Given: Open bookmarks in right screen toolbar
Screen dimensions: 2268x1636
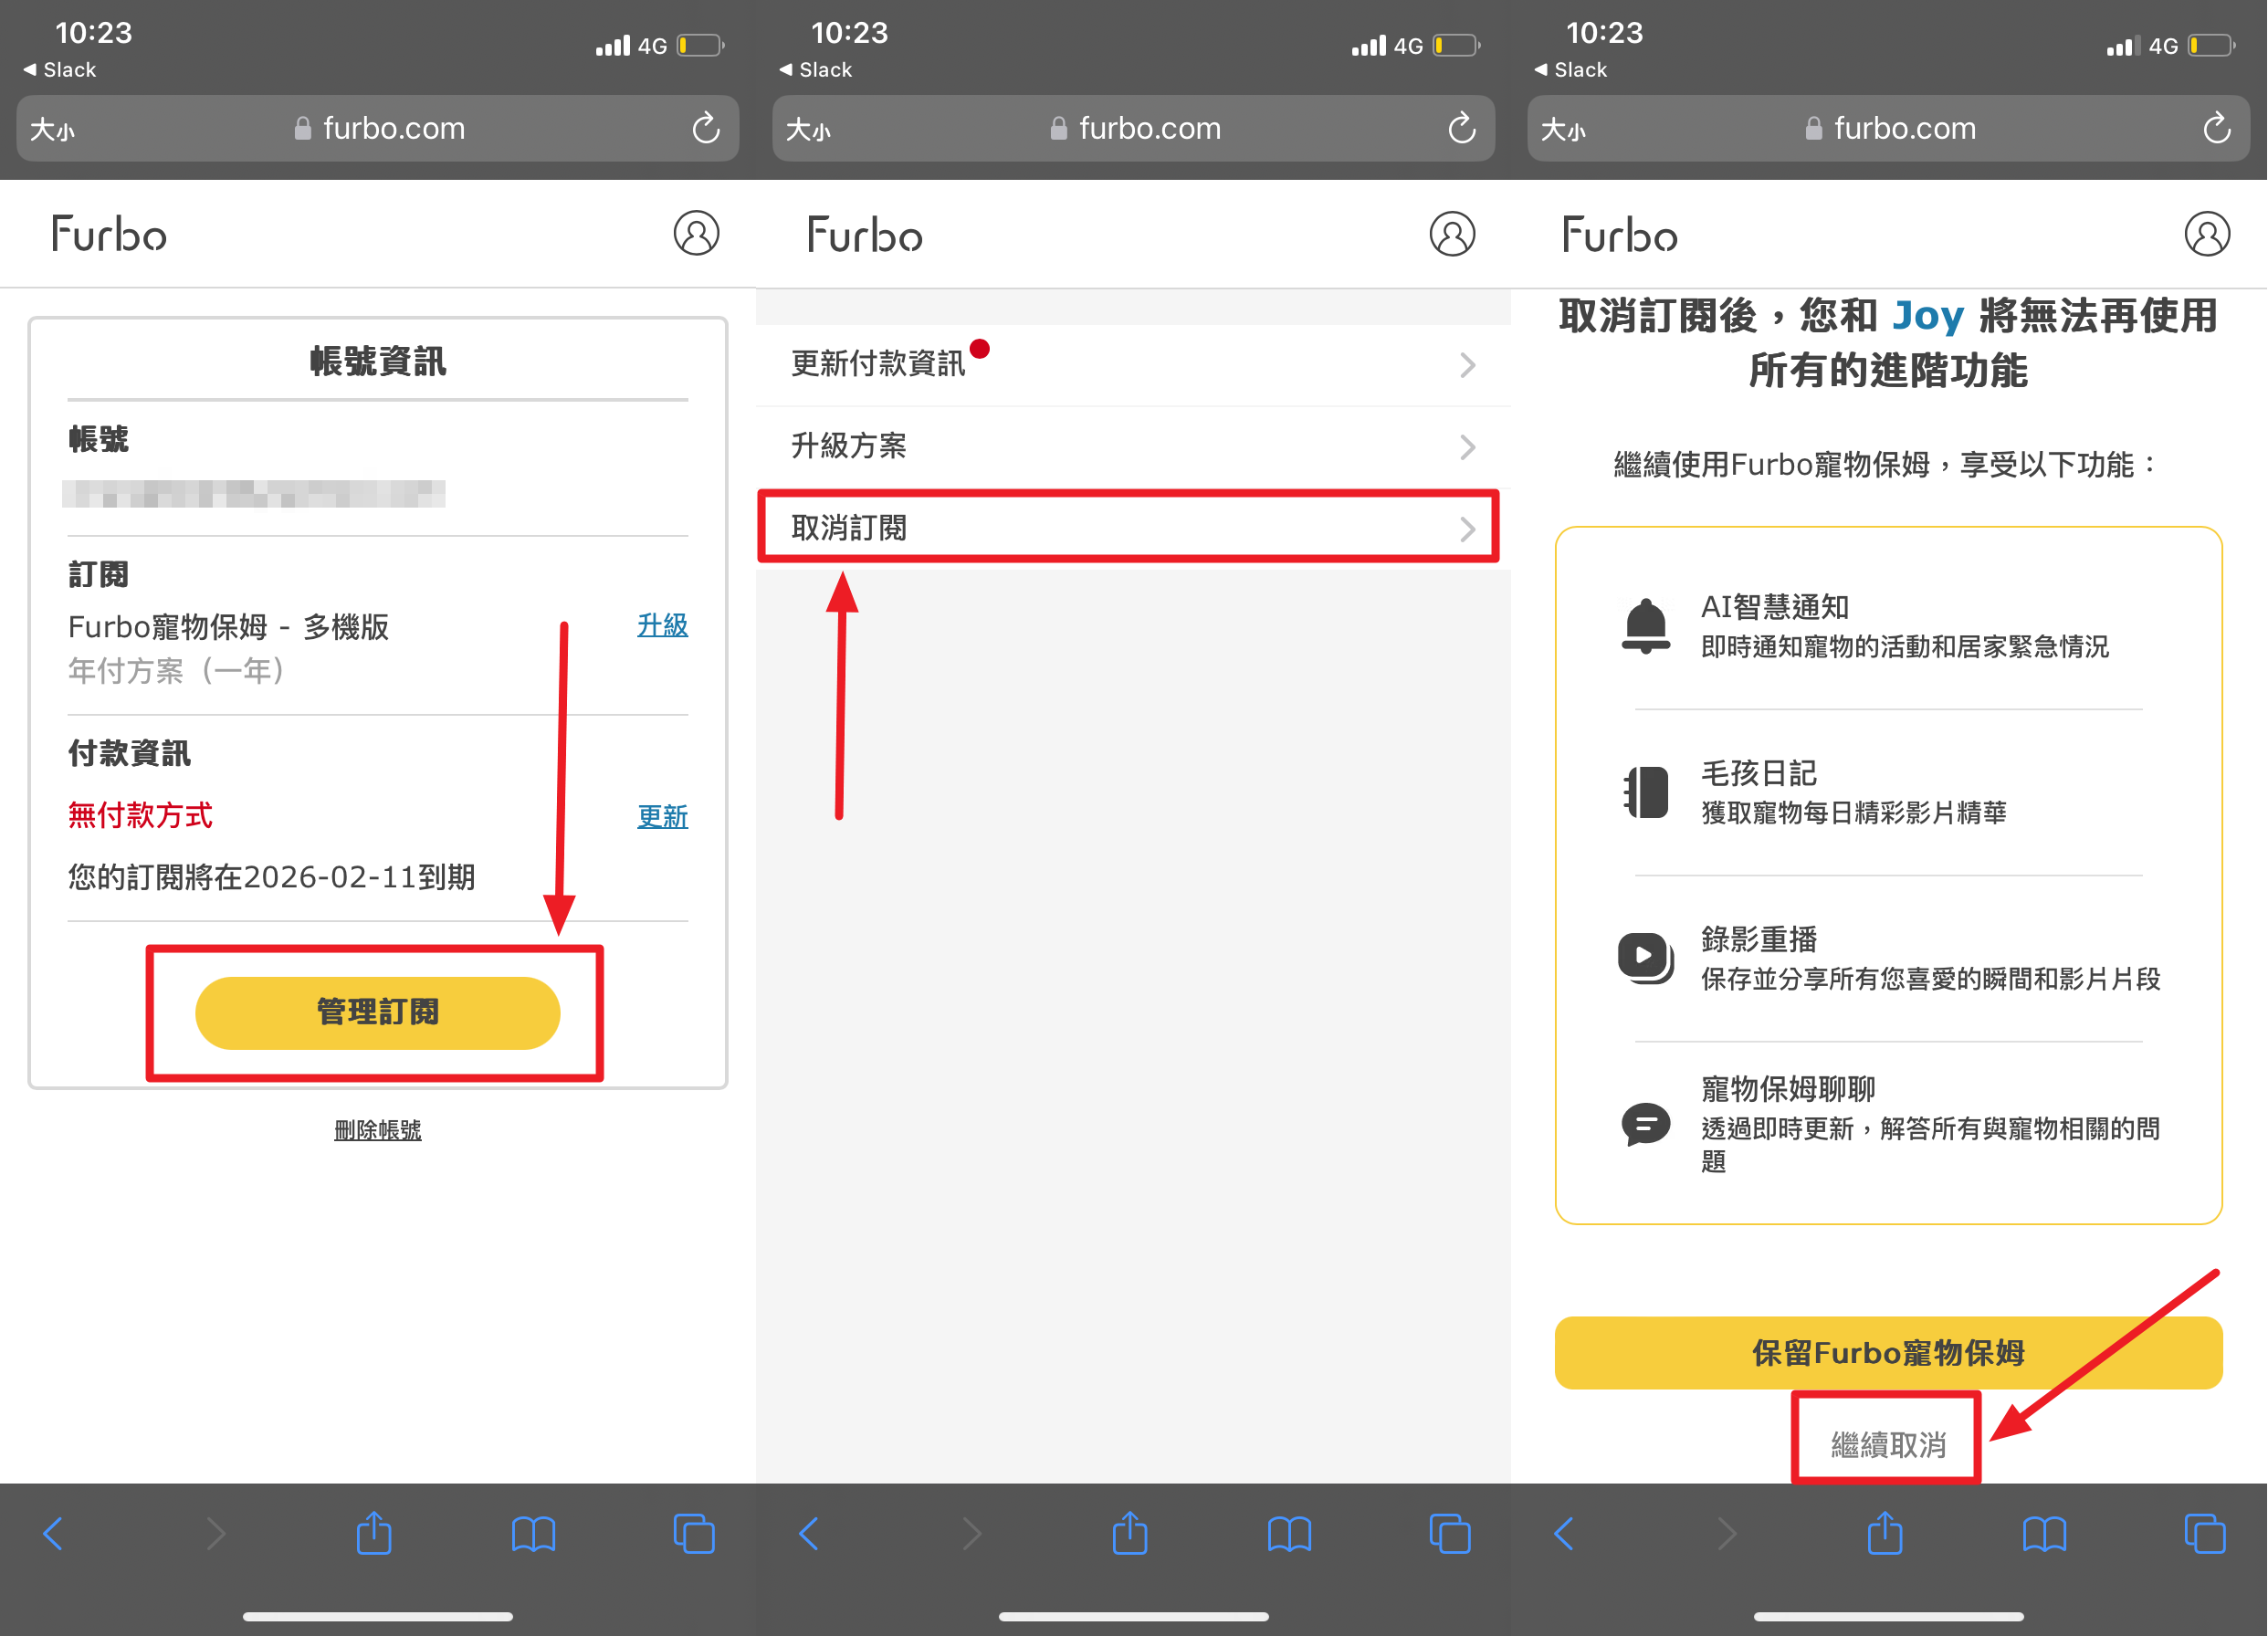Looking at the screenshot, I should coord(2044,1533).
